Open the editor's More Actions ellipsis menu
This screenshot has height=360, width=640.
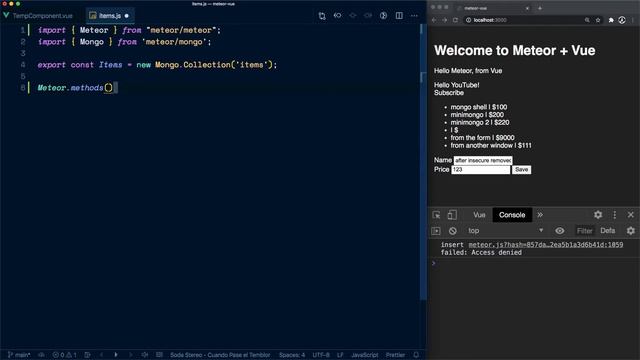coord(414,16)
